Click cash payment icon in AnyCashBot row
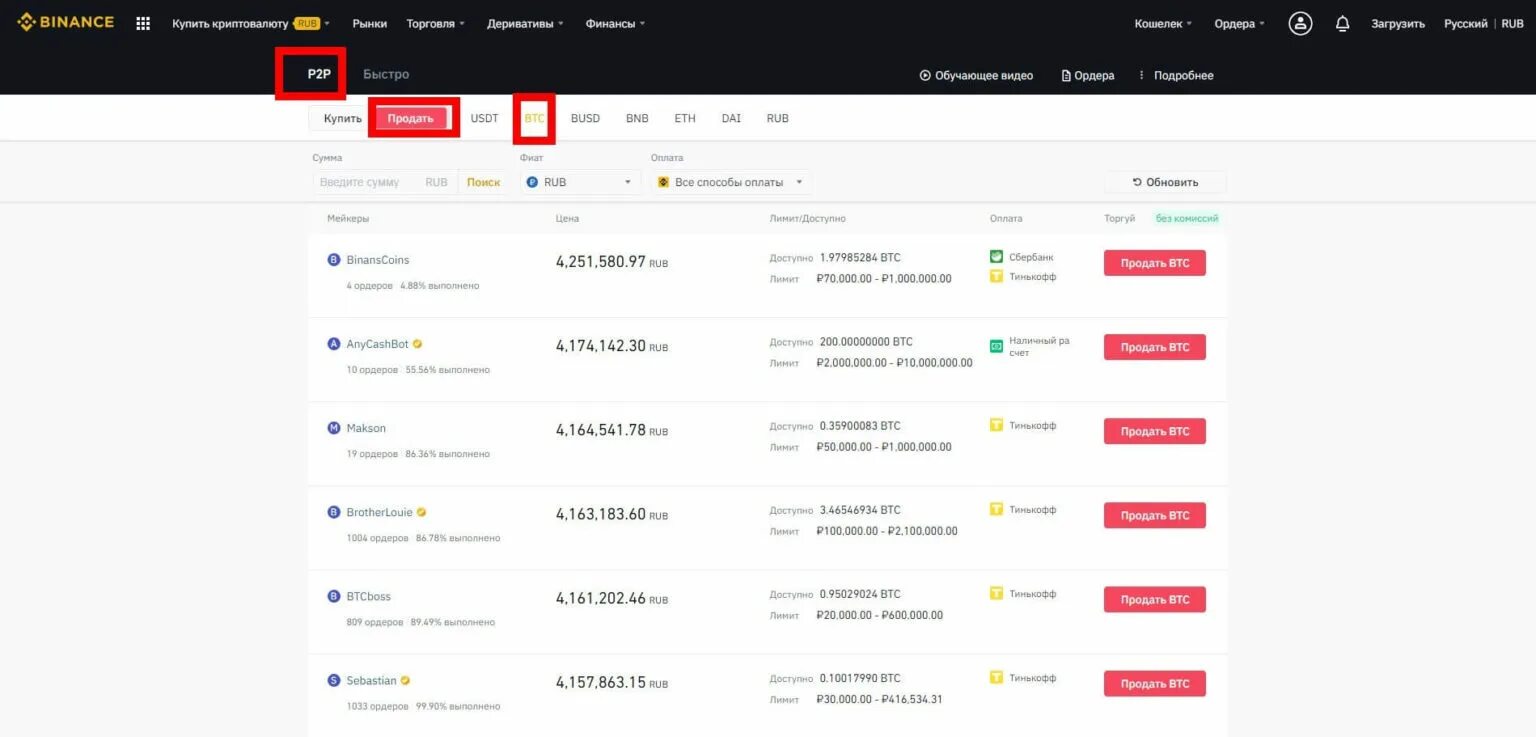 coord(996,346)
